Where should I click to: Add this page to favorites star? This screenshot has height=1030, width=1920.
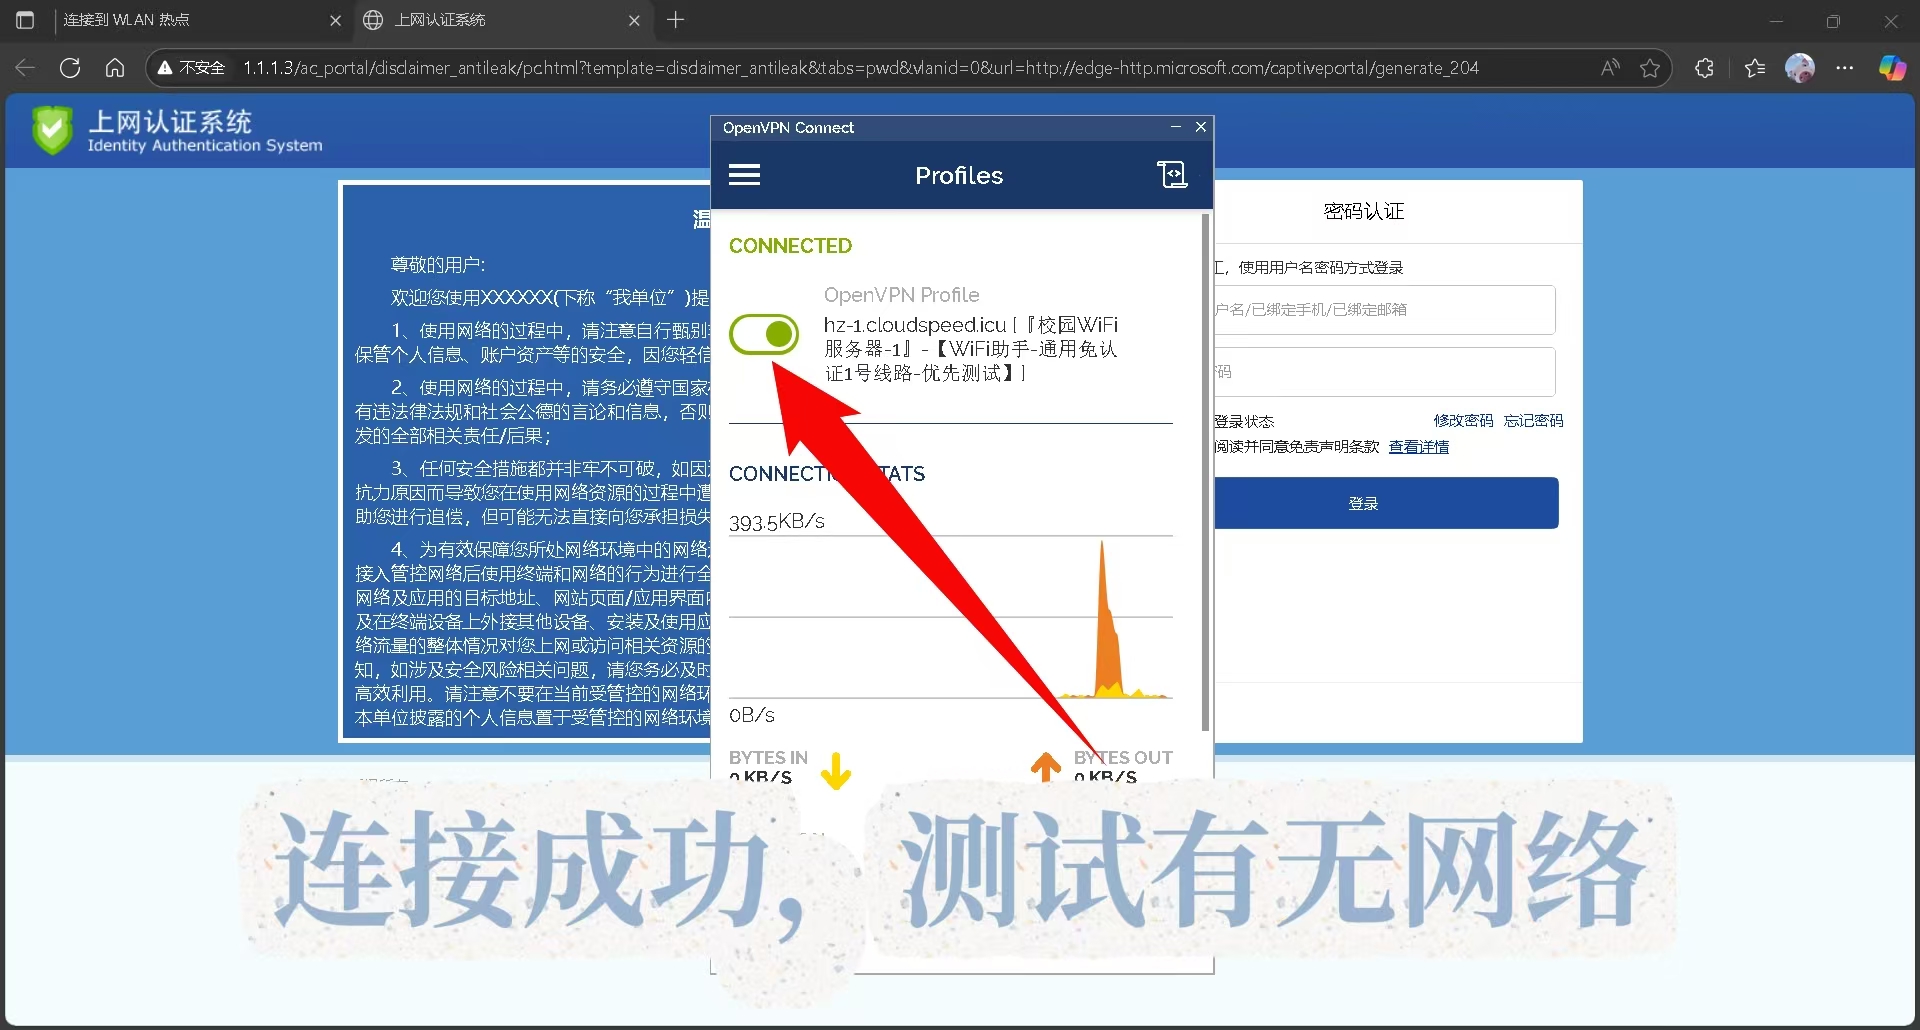point(1650,68)
